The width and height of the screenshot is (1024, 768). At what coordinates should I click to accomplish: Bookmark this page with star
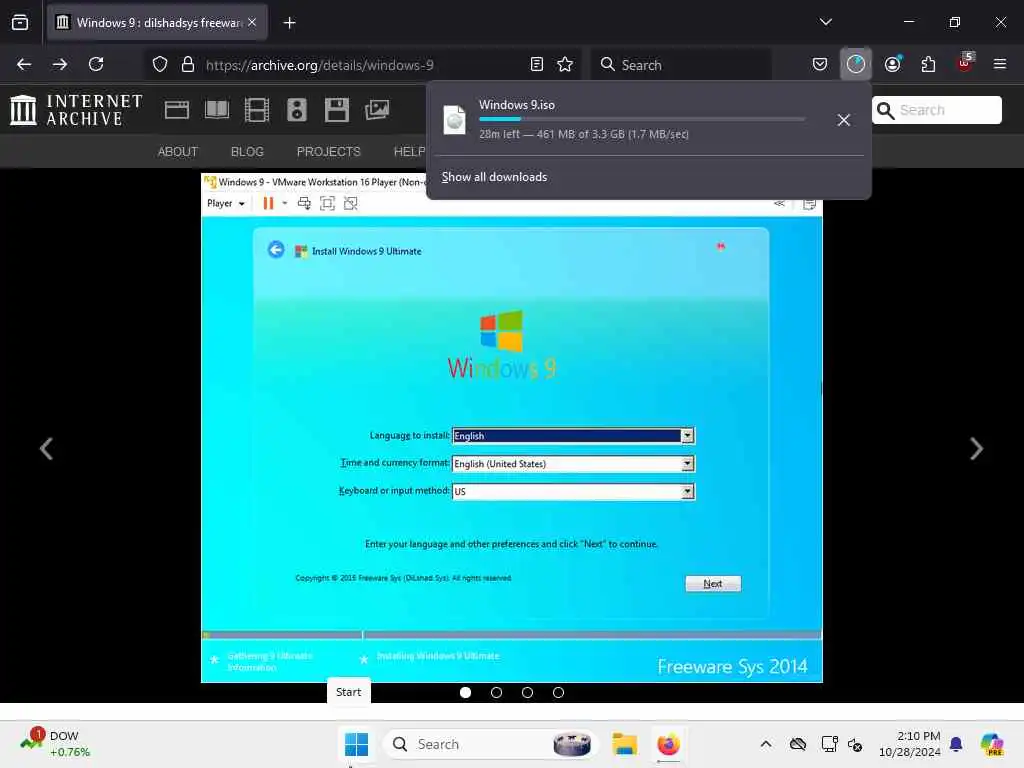pos(565,64)
